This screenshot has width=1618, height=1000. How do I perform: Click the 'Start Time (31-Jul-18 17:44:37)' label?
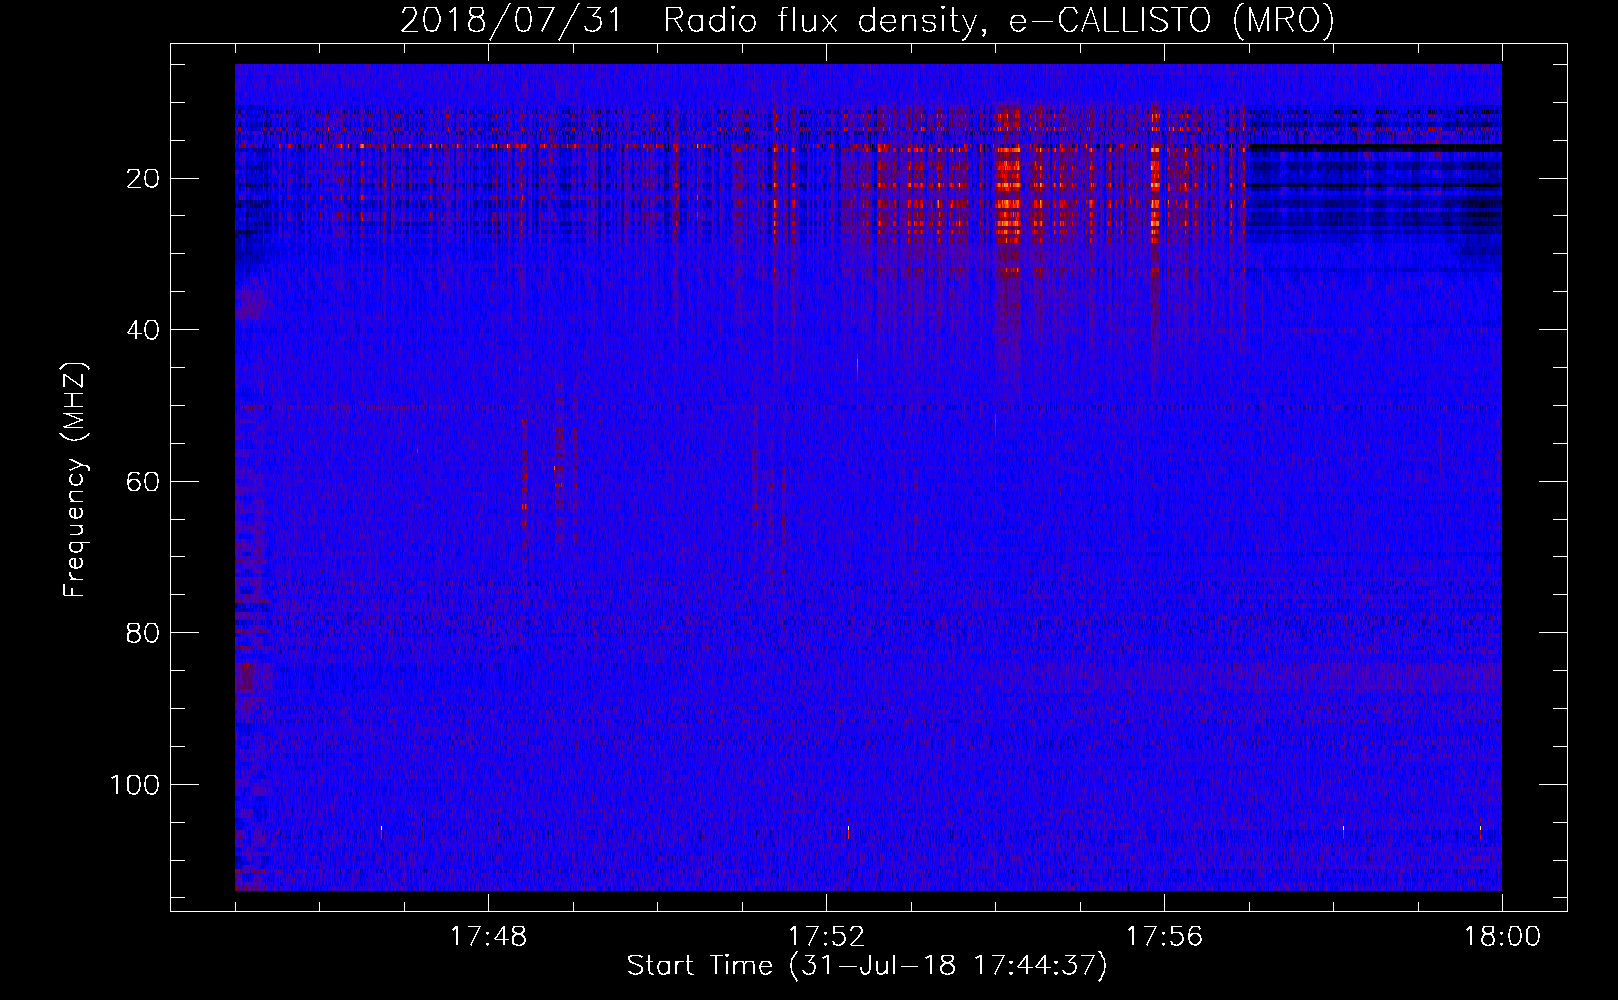867,966
